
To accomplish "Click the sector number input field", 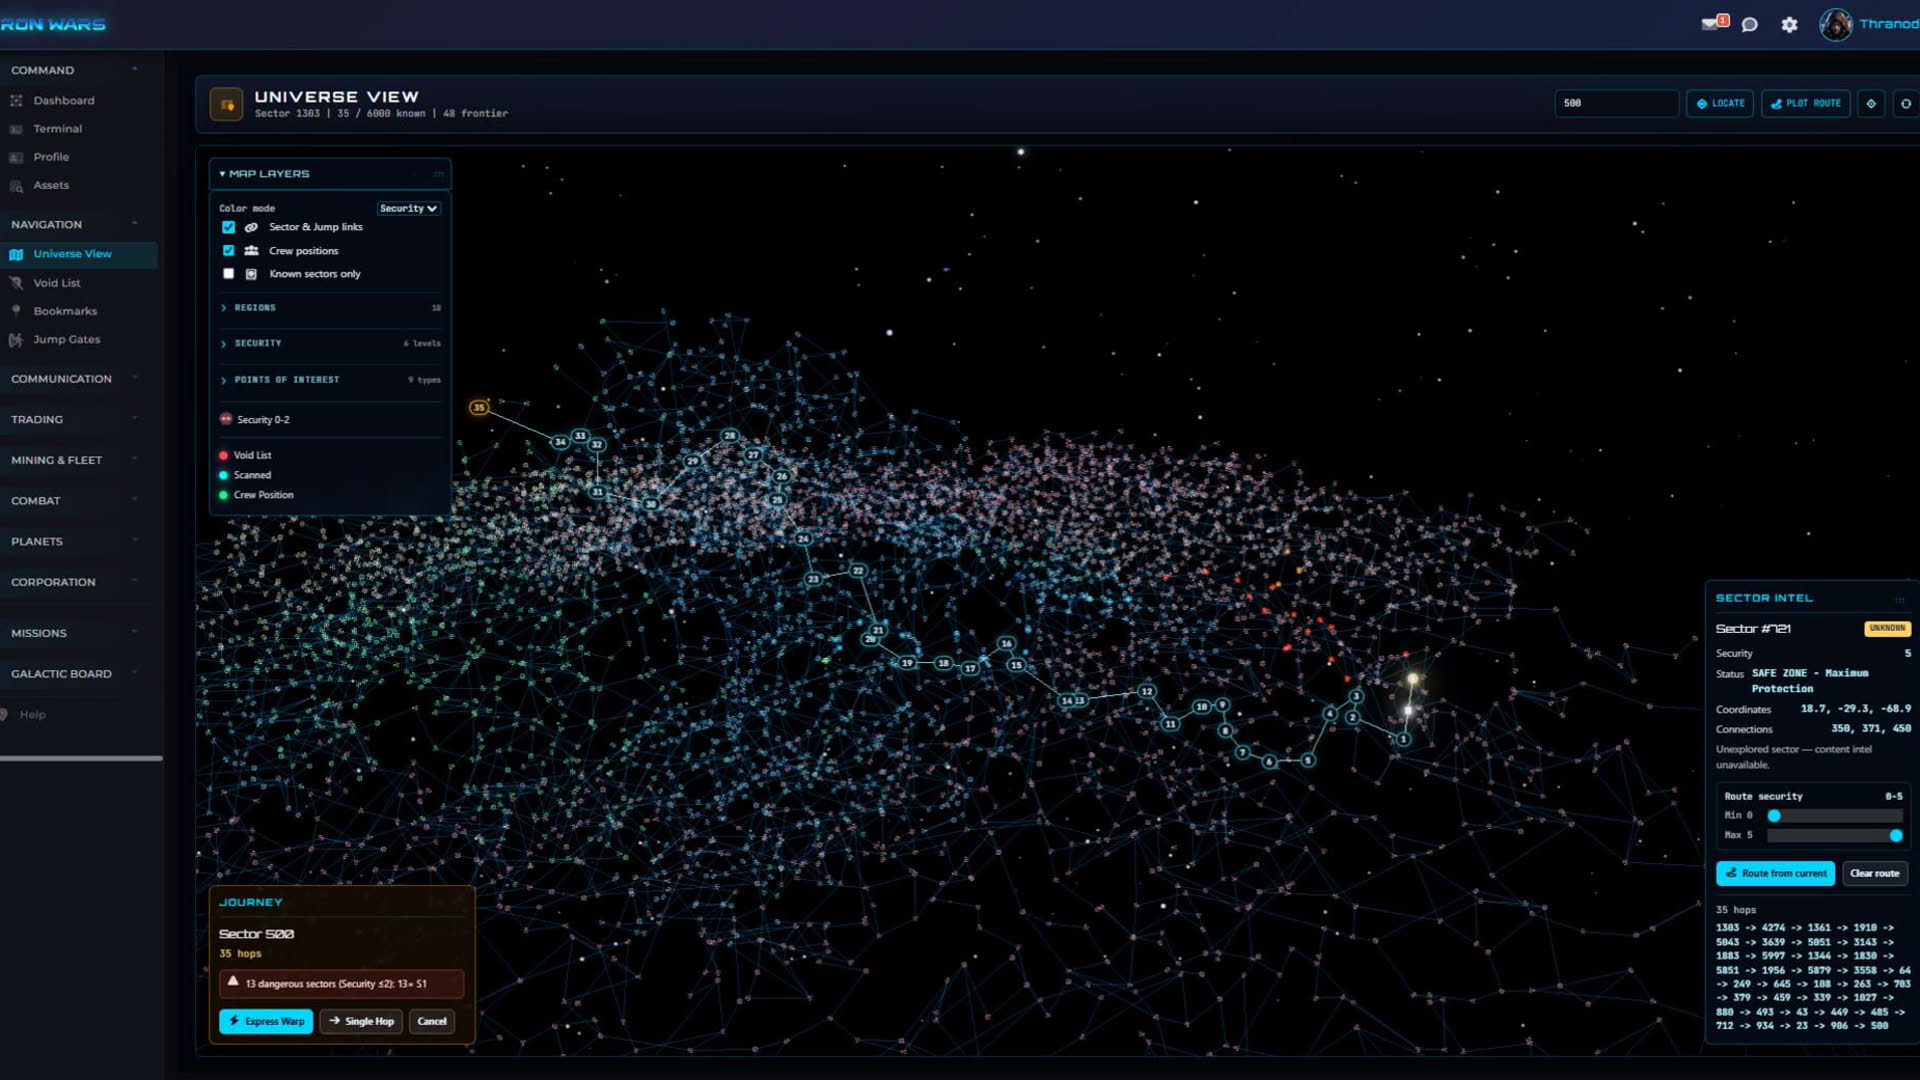I will point(1616,103).
